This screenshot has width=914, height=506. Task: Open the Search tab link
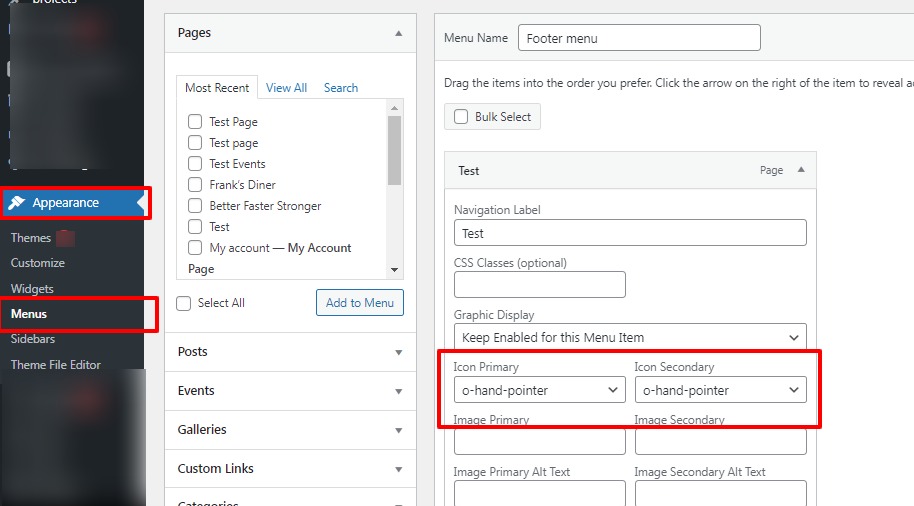[x=340, y=88]
